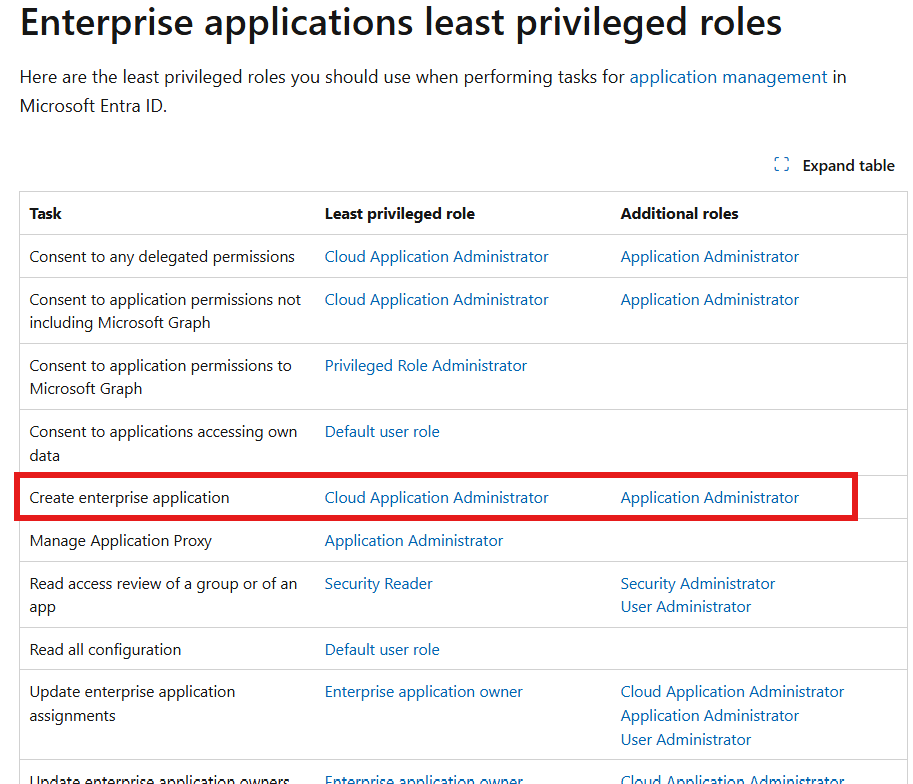Click the Read all configuration cell
This screenshot has height=784, width=913.
tap(105, 649)
